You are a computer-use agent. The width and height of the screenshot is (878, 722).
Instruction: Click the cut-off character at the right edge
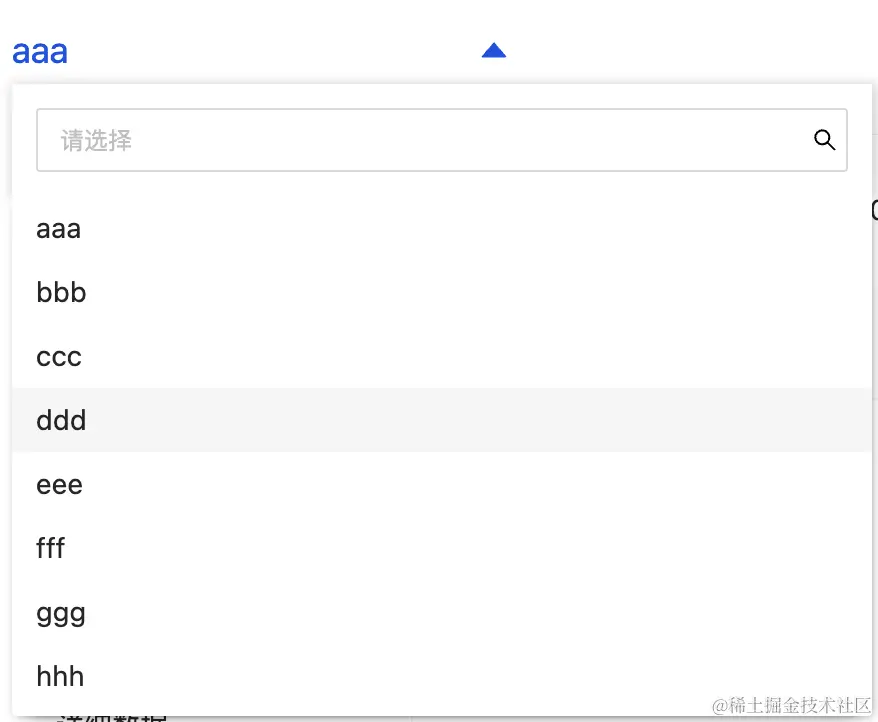(x=874, y=210)
